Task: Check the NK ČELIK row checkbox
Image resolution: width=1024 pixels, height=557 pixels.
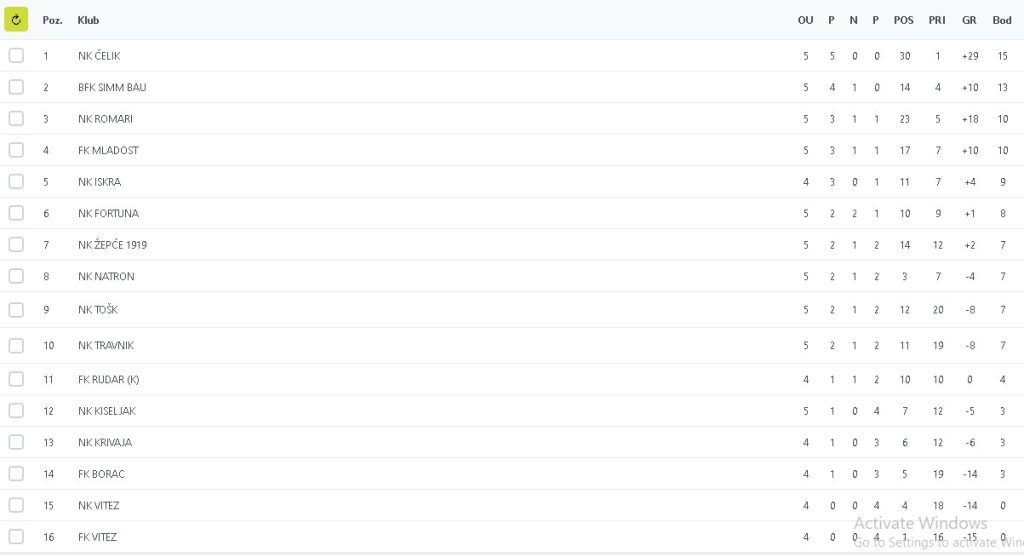Action: [x=16, y=56]
